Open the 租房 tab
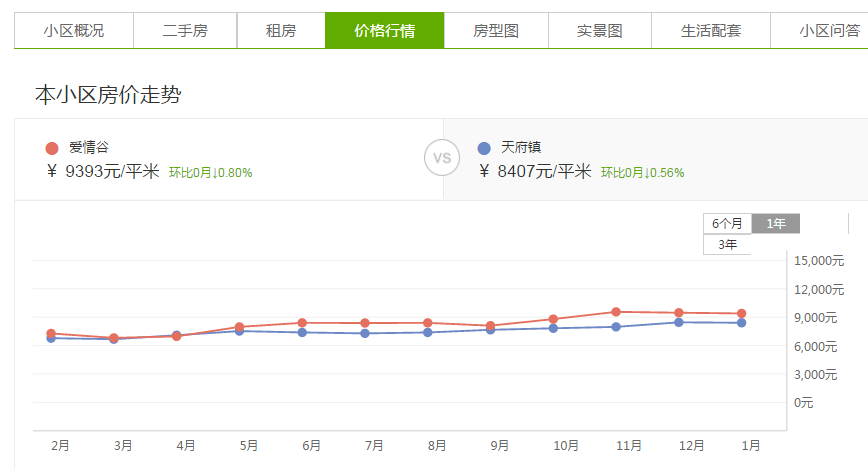The width and height of the screenshot is (868, 469). pos(281,31)
